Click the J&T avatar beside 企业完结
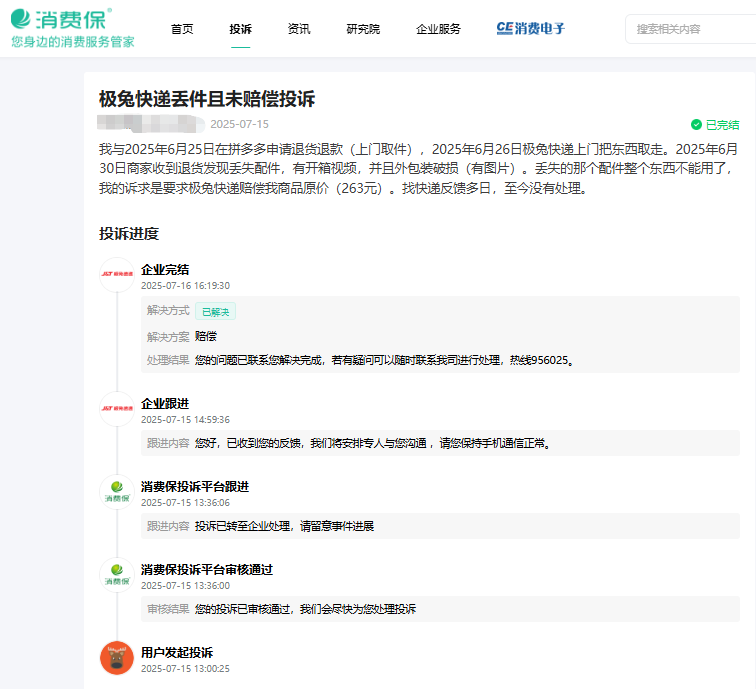The image size is (756, 689). 117,274
